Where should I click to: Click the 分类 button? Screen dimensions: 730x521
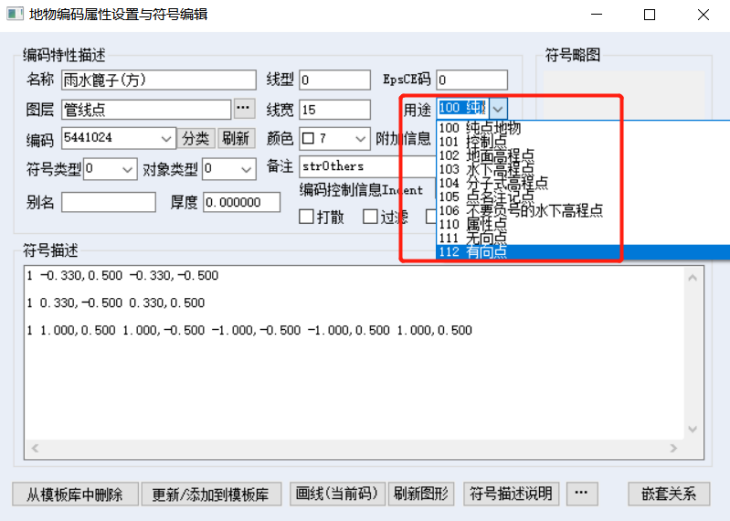(196, 138)
